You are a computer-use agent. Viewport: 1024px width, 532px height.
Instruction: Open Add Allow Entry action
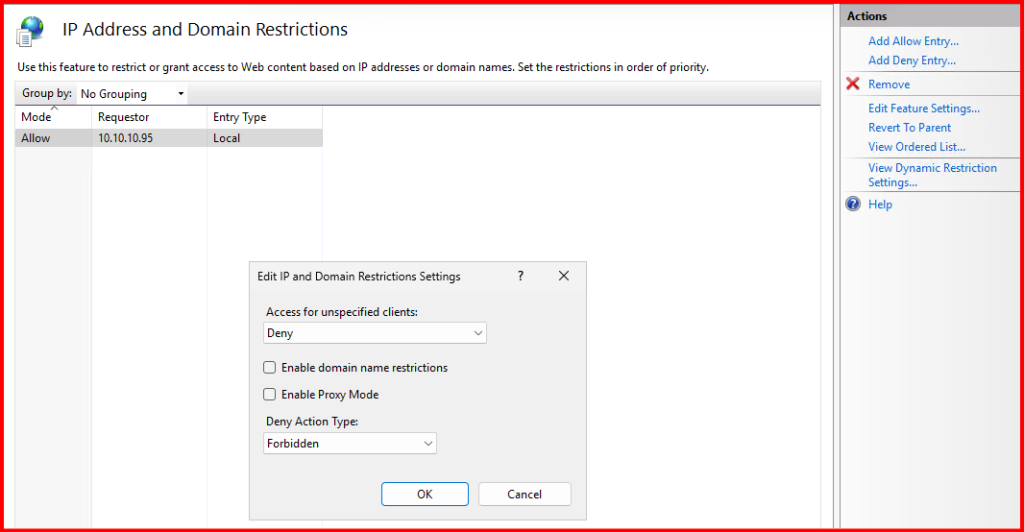click(913, 42)
